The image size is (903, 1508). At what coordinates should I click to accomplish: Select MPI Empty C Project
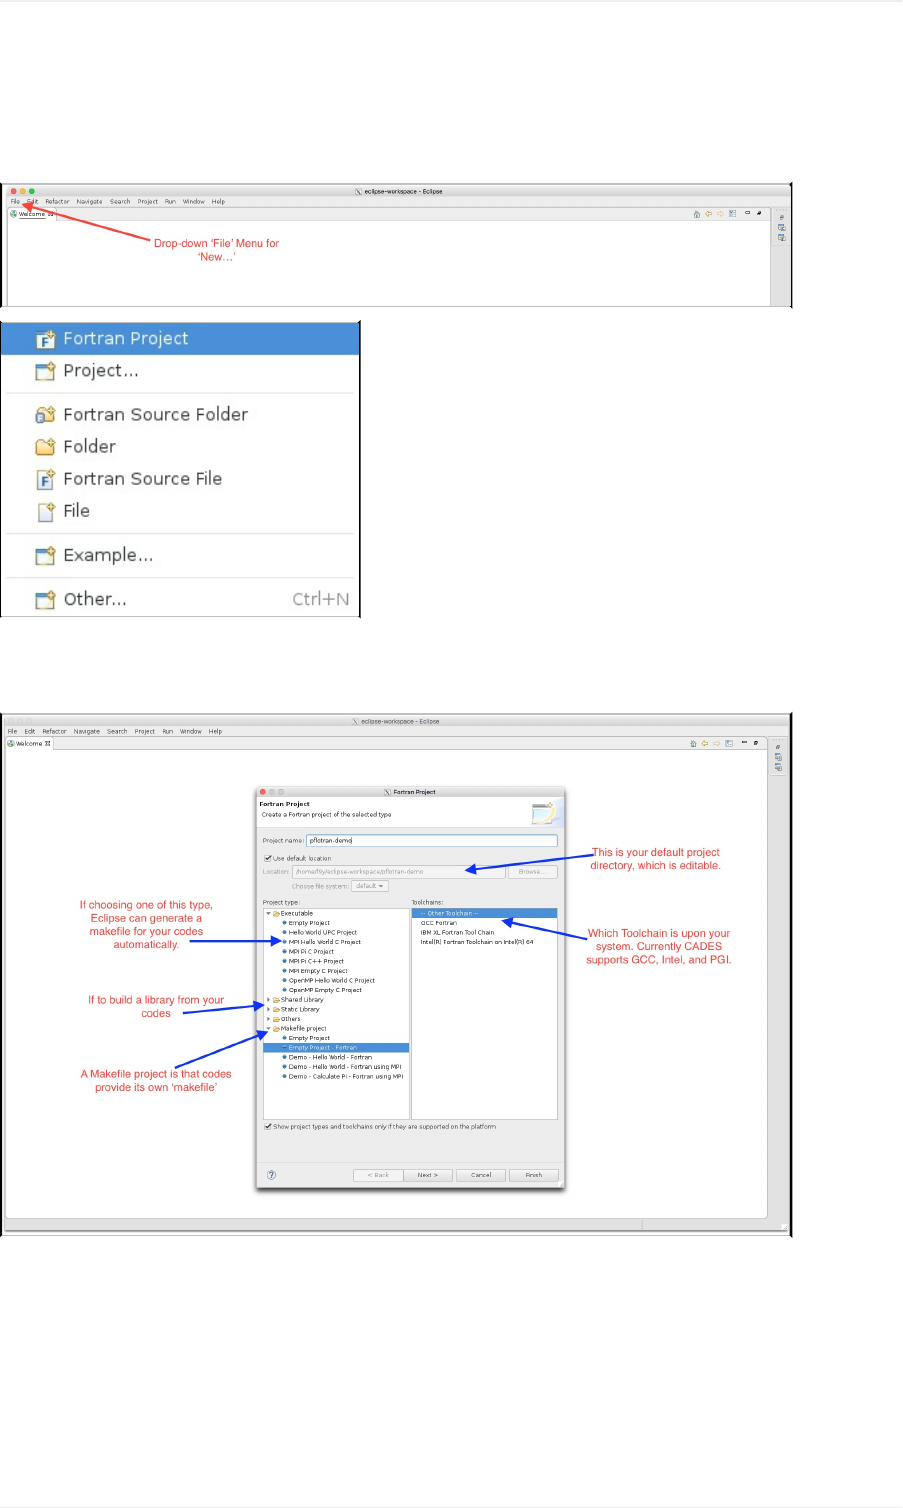(x=318, y=971)
